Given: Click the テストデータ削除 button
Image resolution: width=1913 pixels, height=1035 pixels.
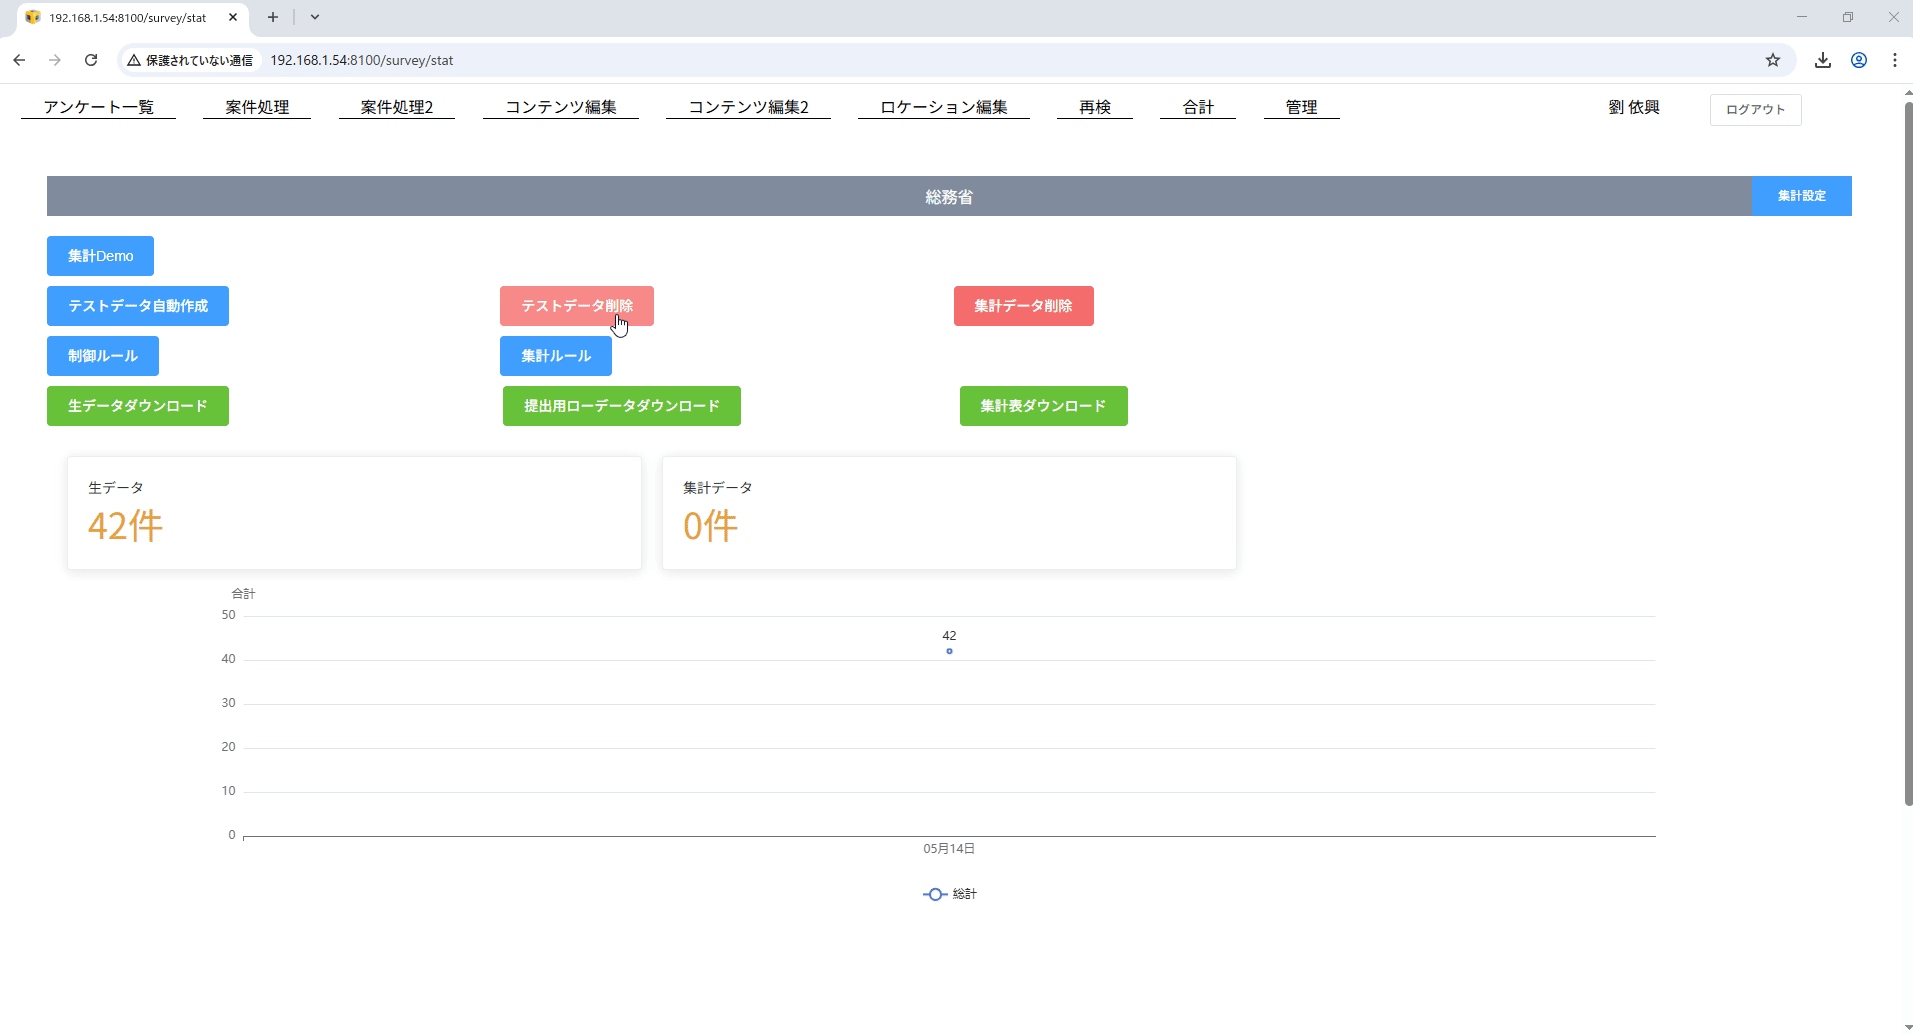Looking at the screenshot, I should point(576,305).
